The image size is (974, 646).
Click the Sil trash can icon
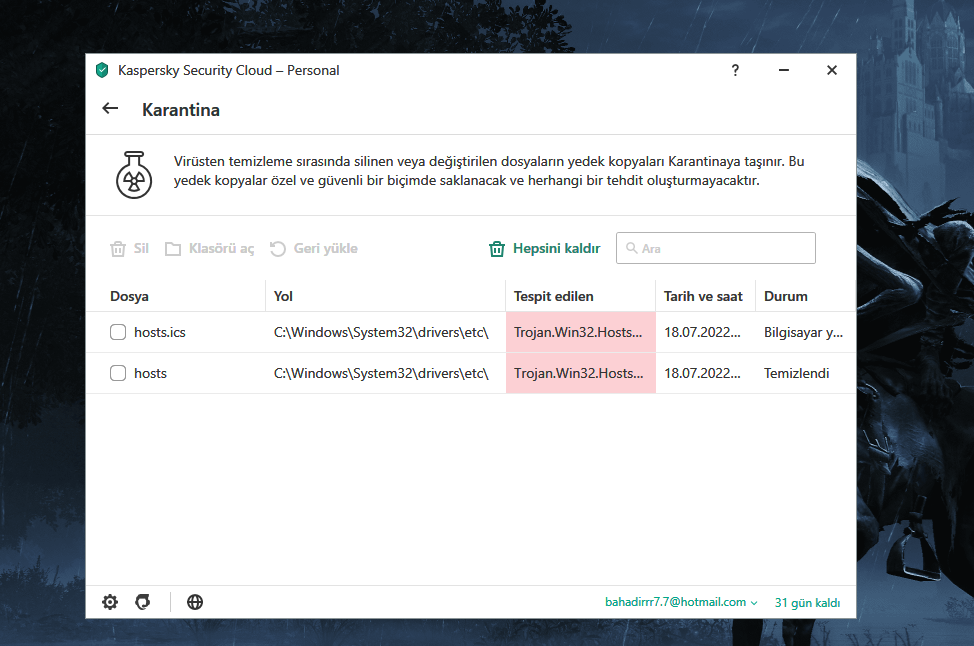pos(117,248)
